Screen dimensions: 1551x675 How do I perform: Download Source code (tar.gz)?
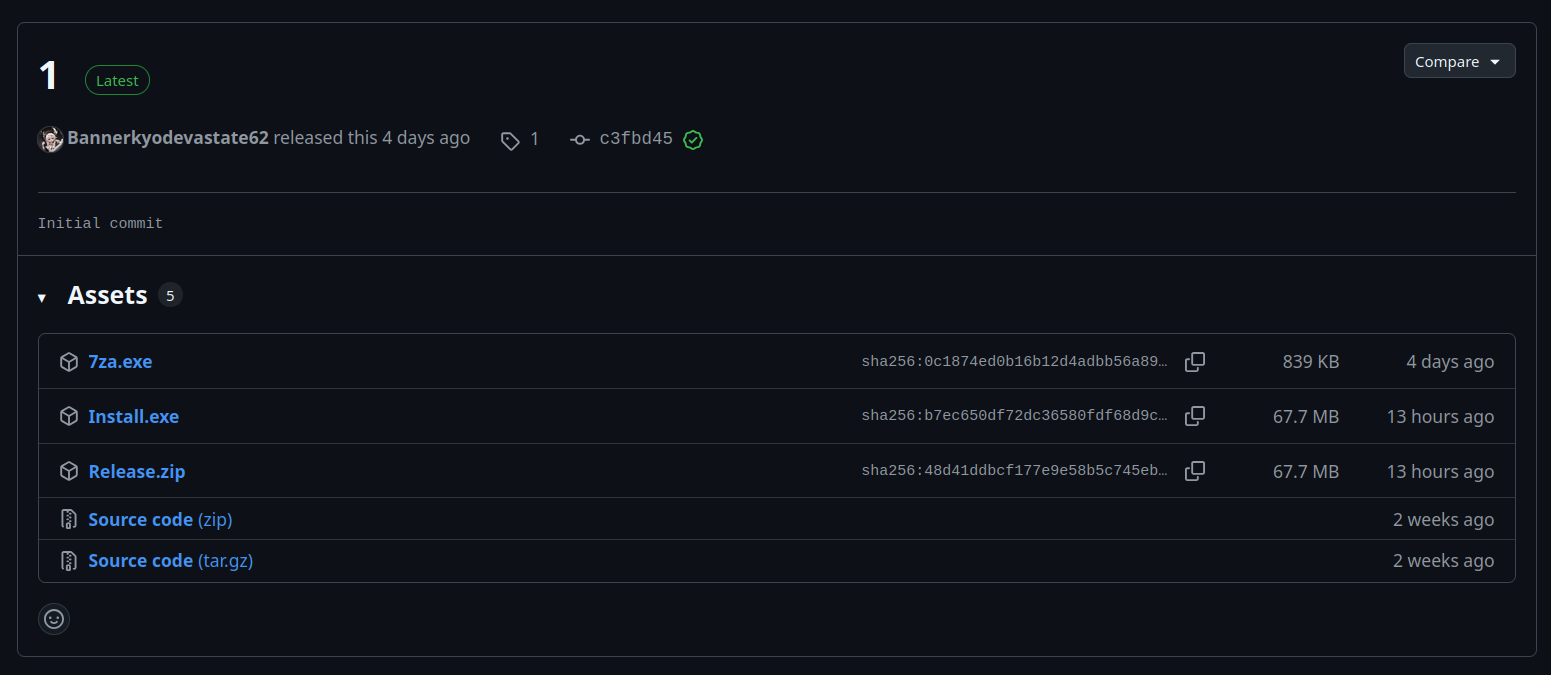pyautogui.click(x=171, y=561)
